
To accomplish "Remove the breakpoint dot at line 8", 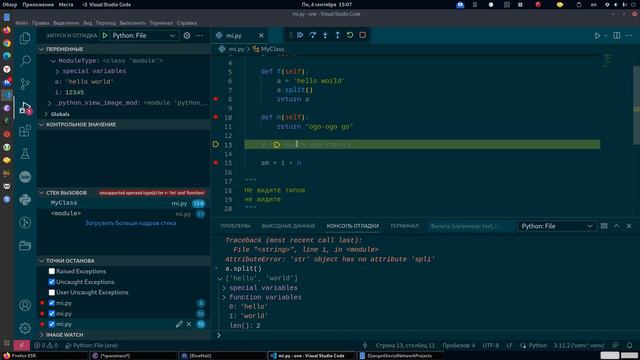I will [216, 99].
